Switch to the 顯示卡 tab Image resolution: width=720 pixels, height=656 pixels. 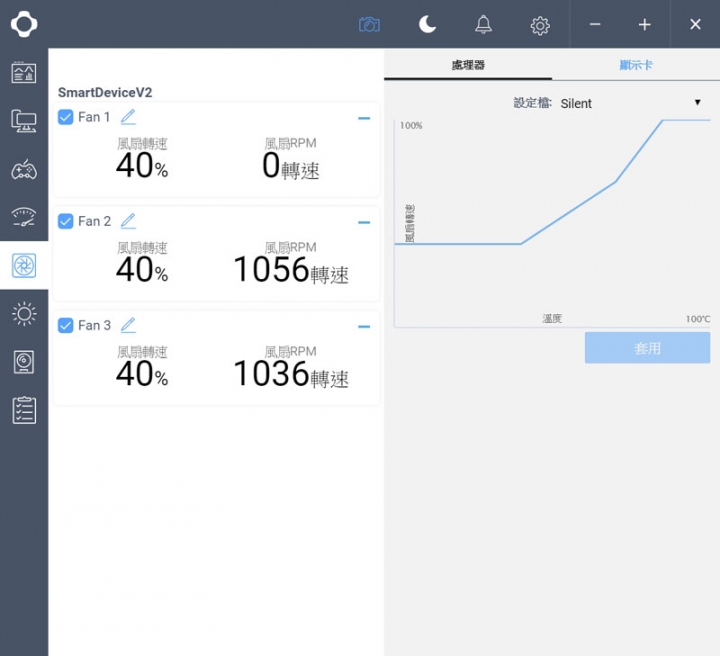(636, 65)
